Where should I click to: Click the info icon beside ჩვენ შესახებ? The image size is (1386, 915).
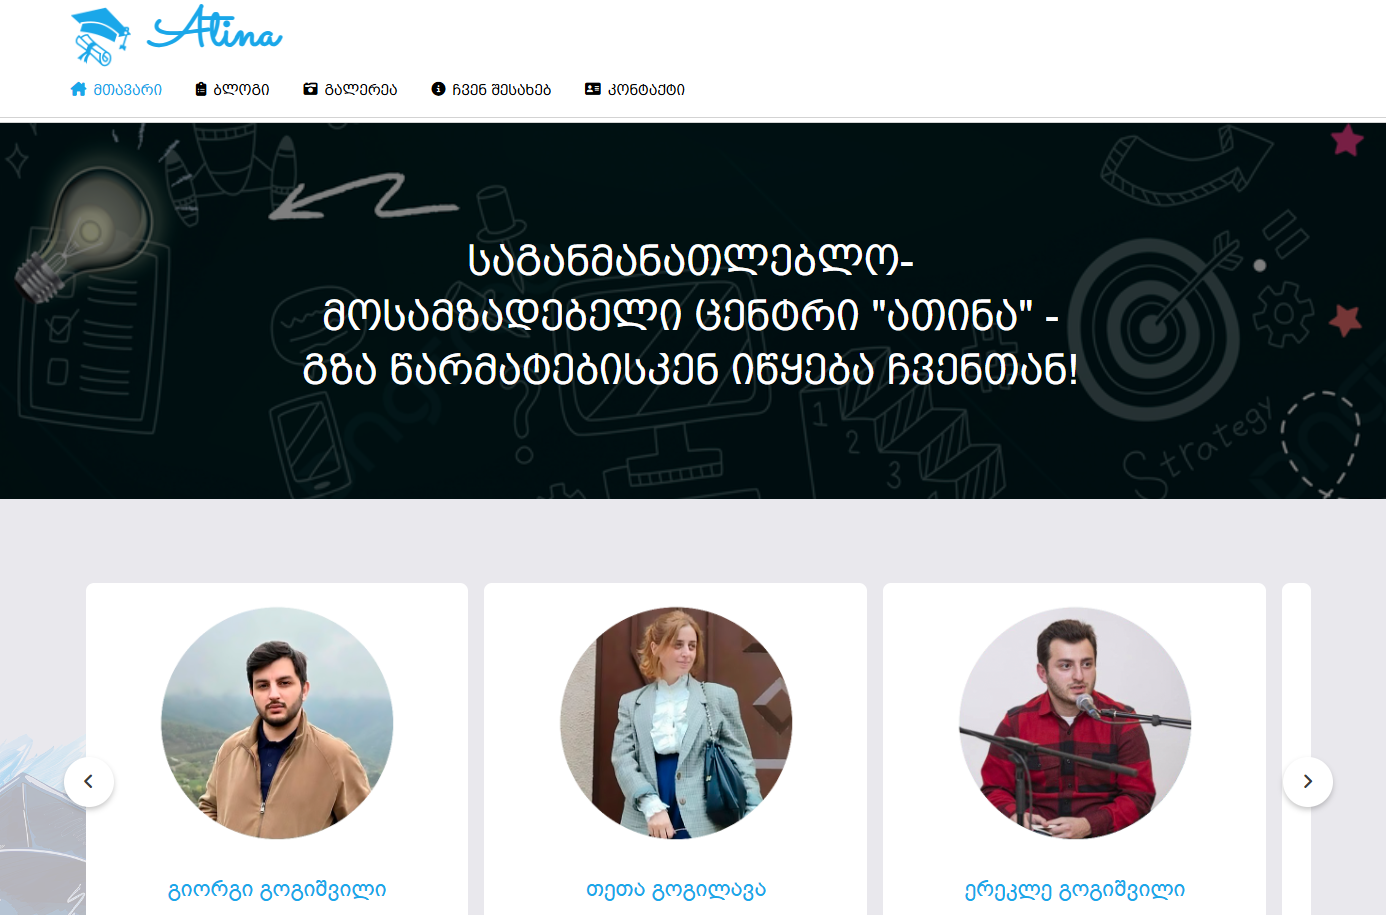[x=438, y=89]
